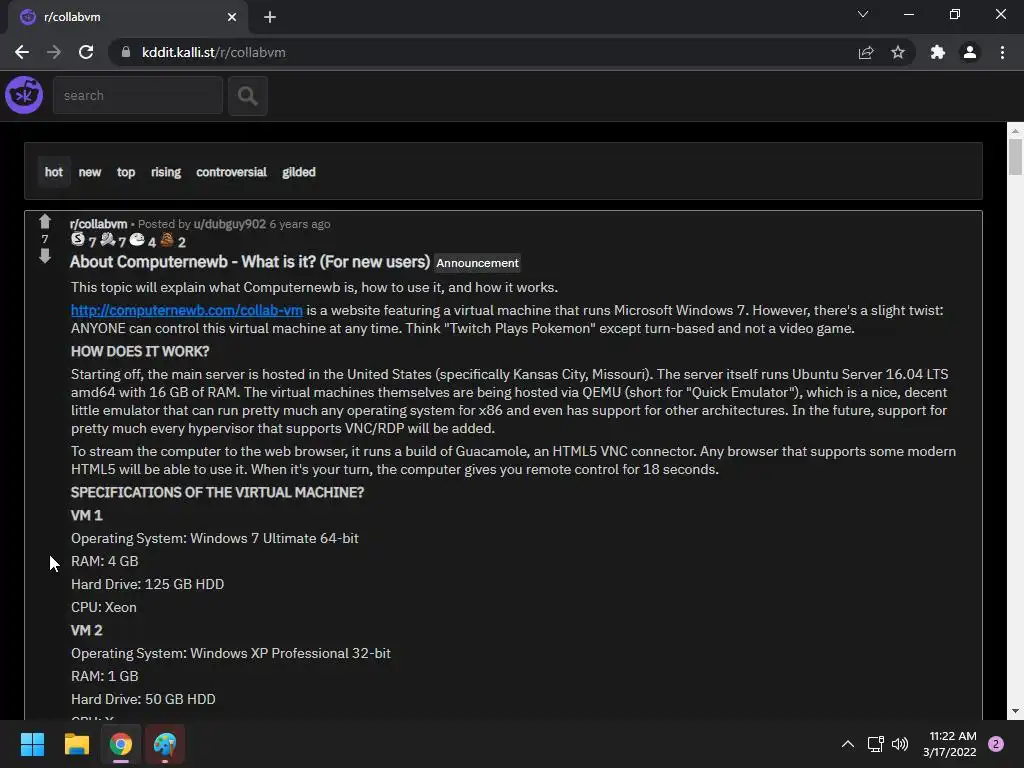This screenshot has width=1024, height=768.
Task: Bookmark this page with the star icon
Action: (898, 52)
